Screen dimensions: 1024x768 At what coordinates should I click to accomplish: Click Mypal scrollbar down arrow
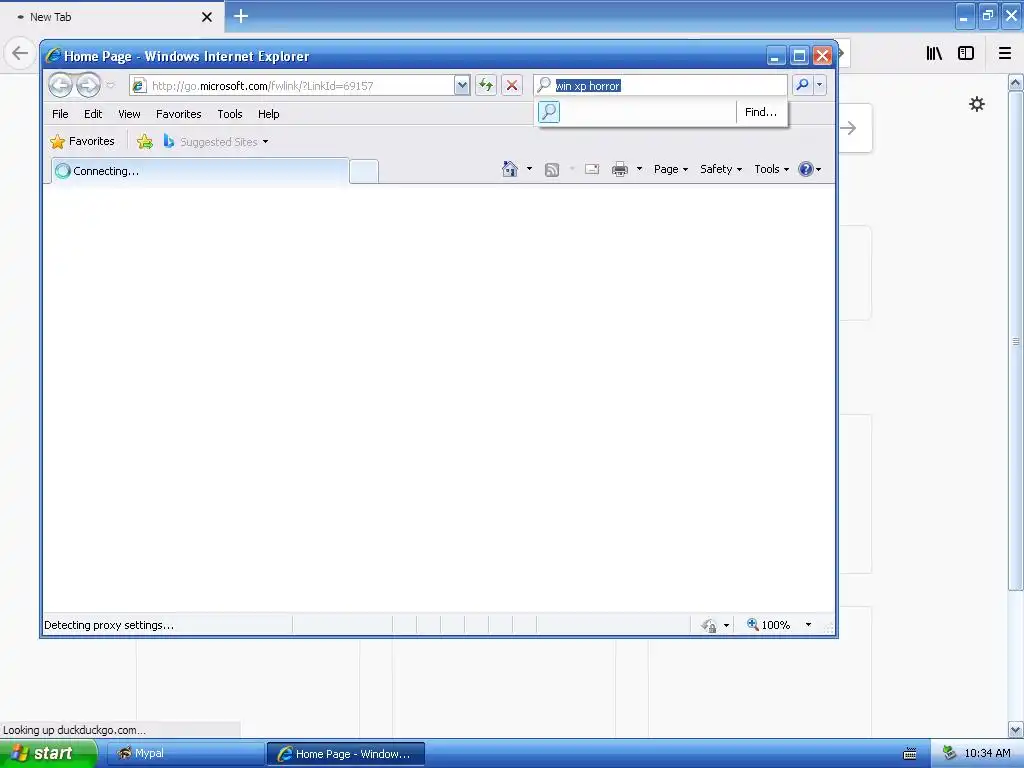[x=1016, y=729]
